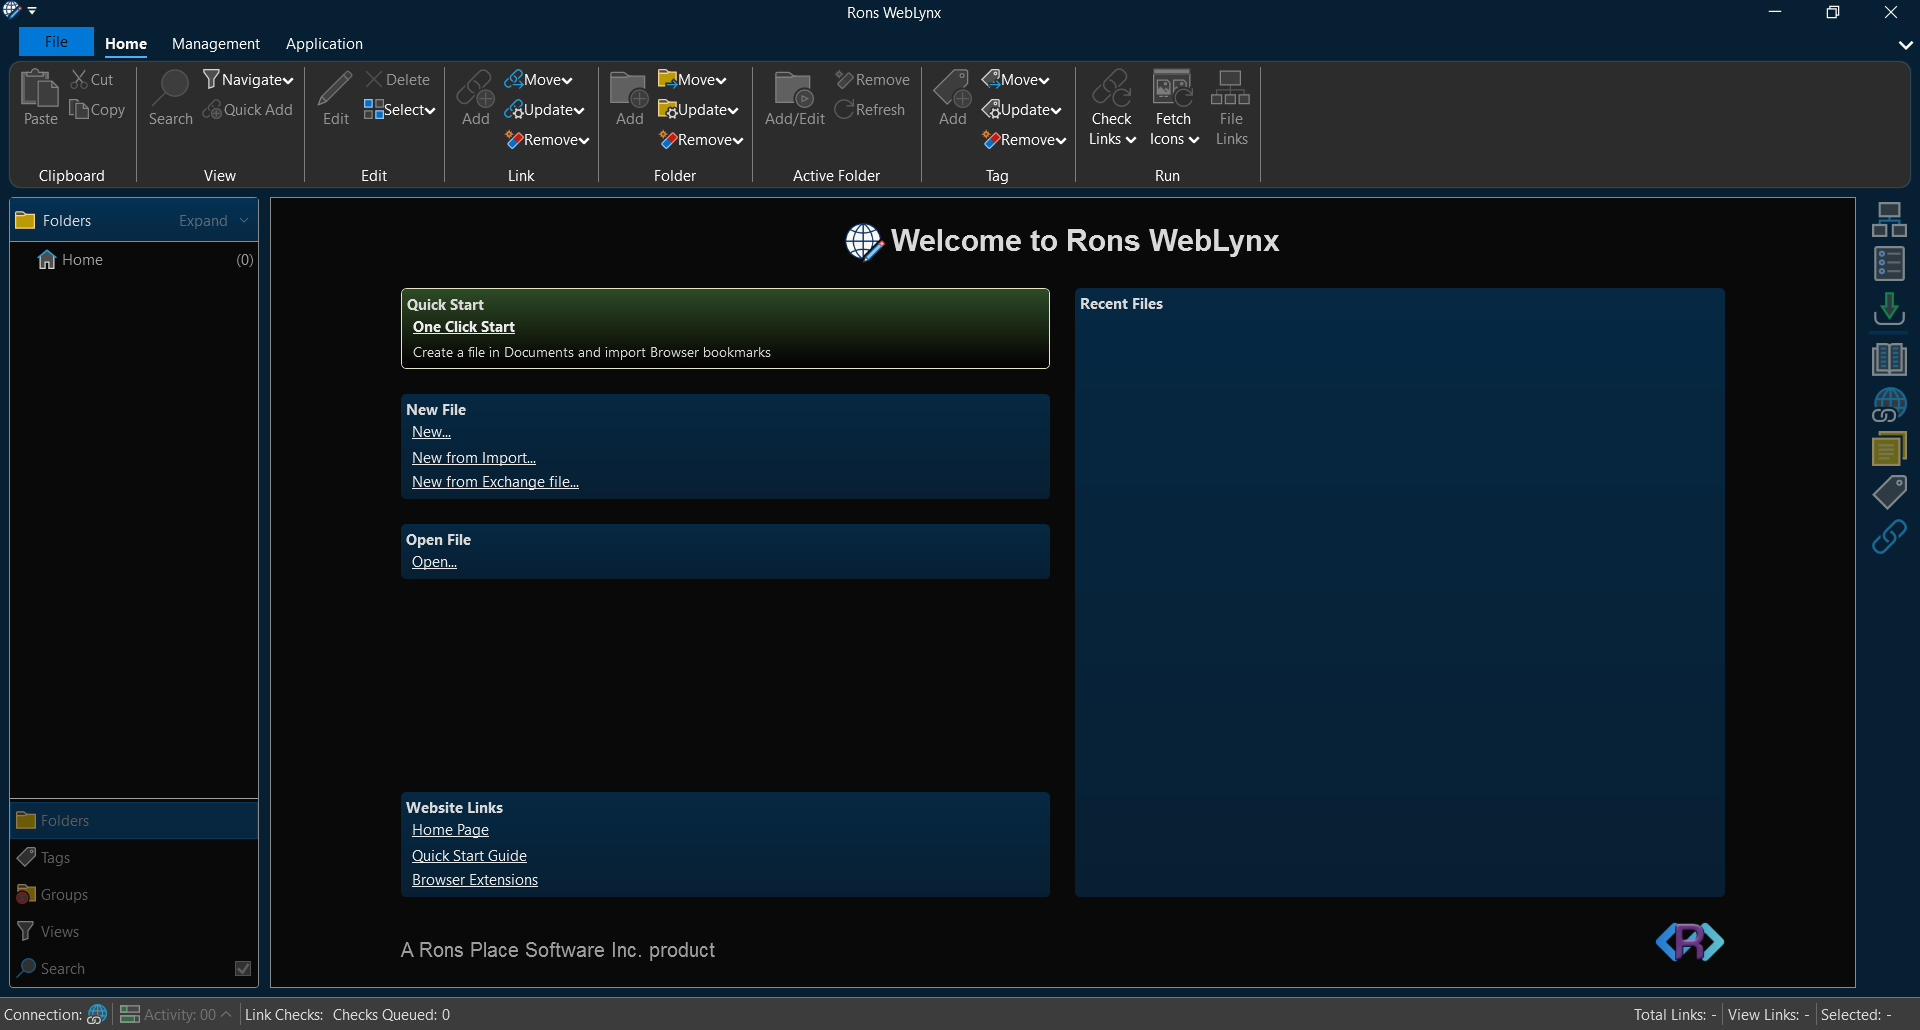Viewport: 1920px width, 1030px height.
Task: Click the chain link icon in right sidebar
Action: click(1889, 537)
